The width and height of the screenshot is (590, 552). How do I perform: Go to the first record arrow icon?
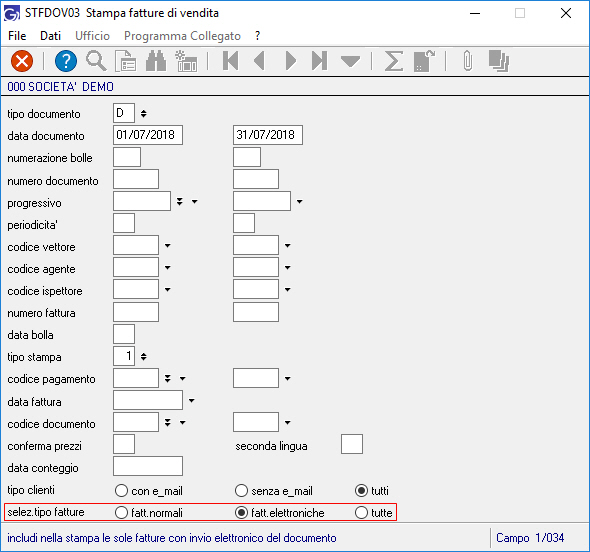[230, 61]
